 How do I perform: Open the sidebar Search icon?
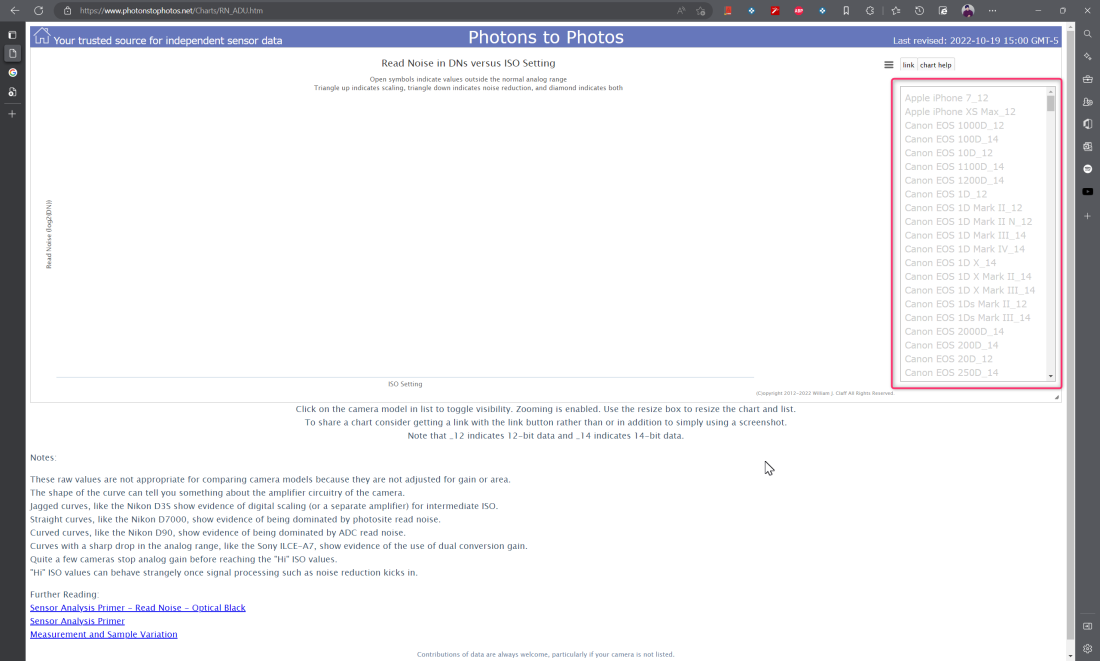(x=1087, y=34)
